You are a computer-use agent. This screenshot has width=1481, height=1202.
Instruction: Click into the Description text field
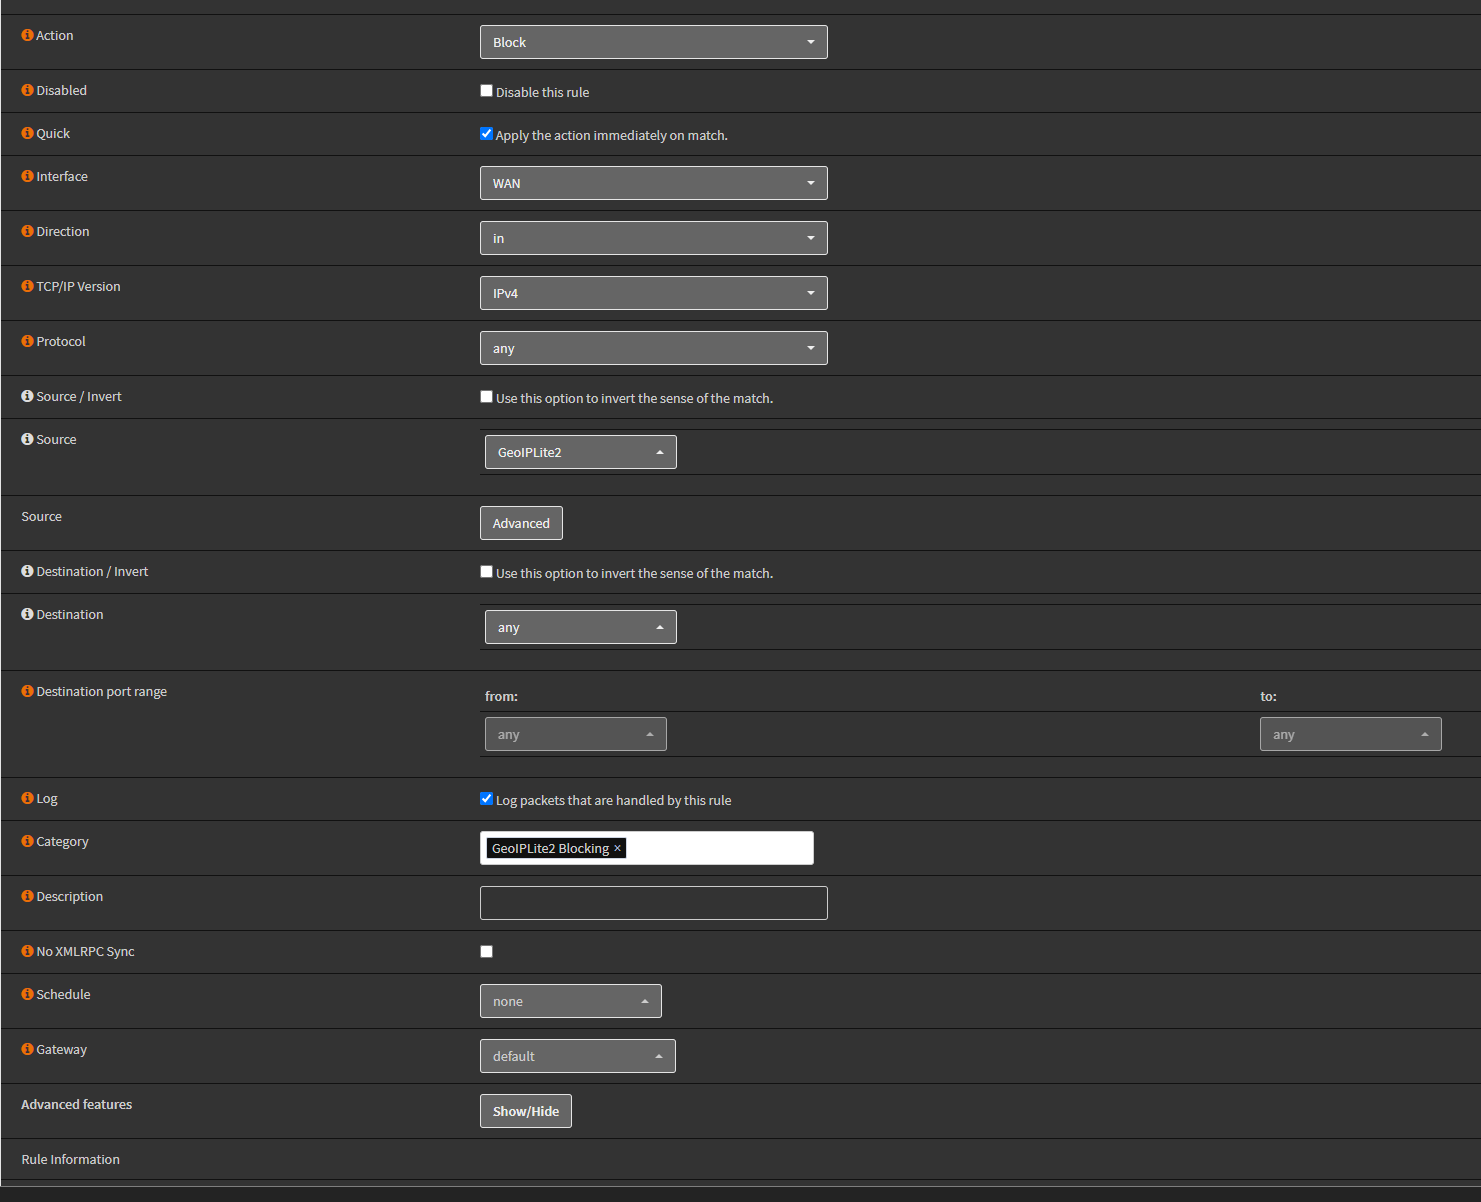point(653,903)
